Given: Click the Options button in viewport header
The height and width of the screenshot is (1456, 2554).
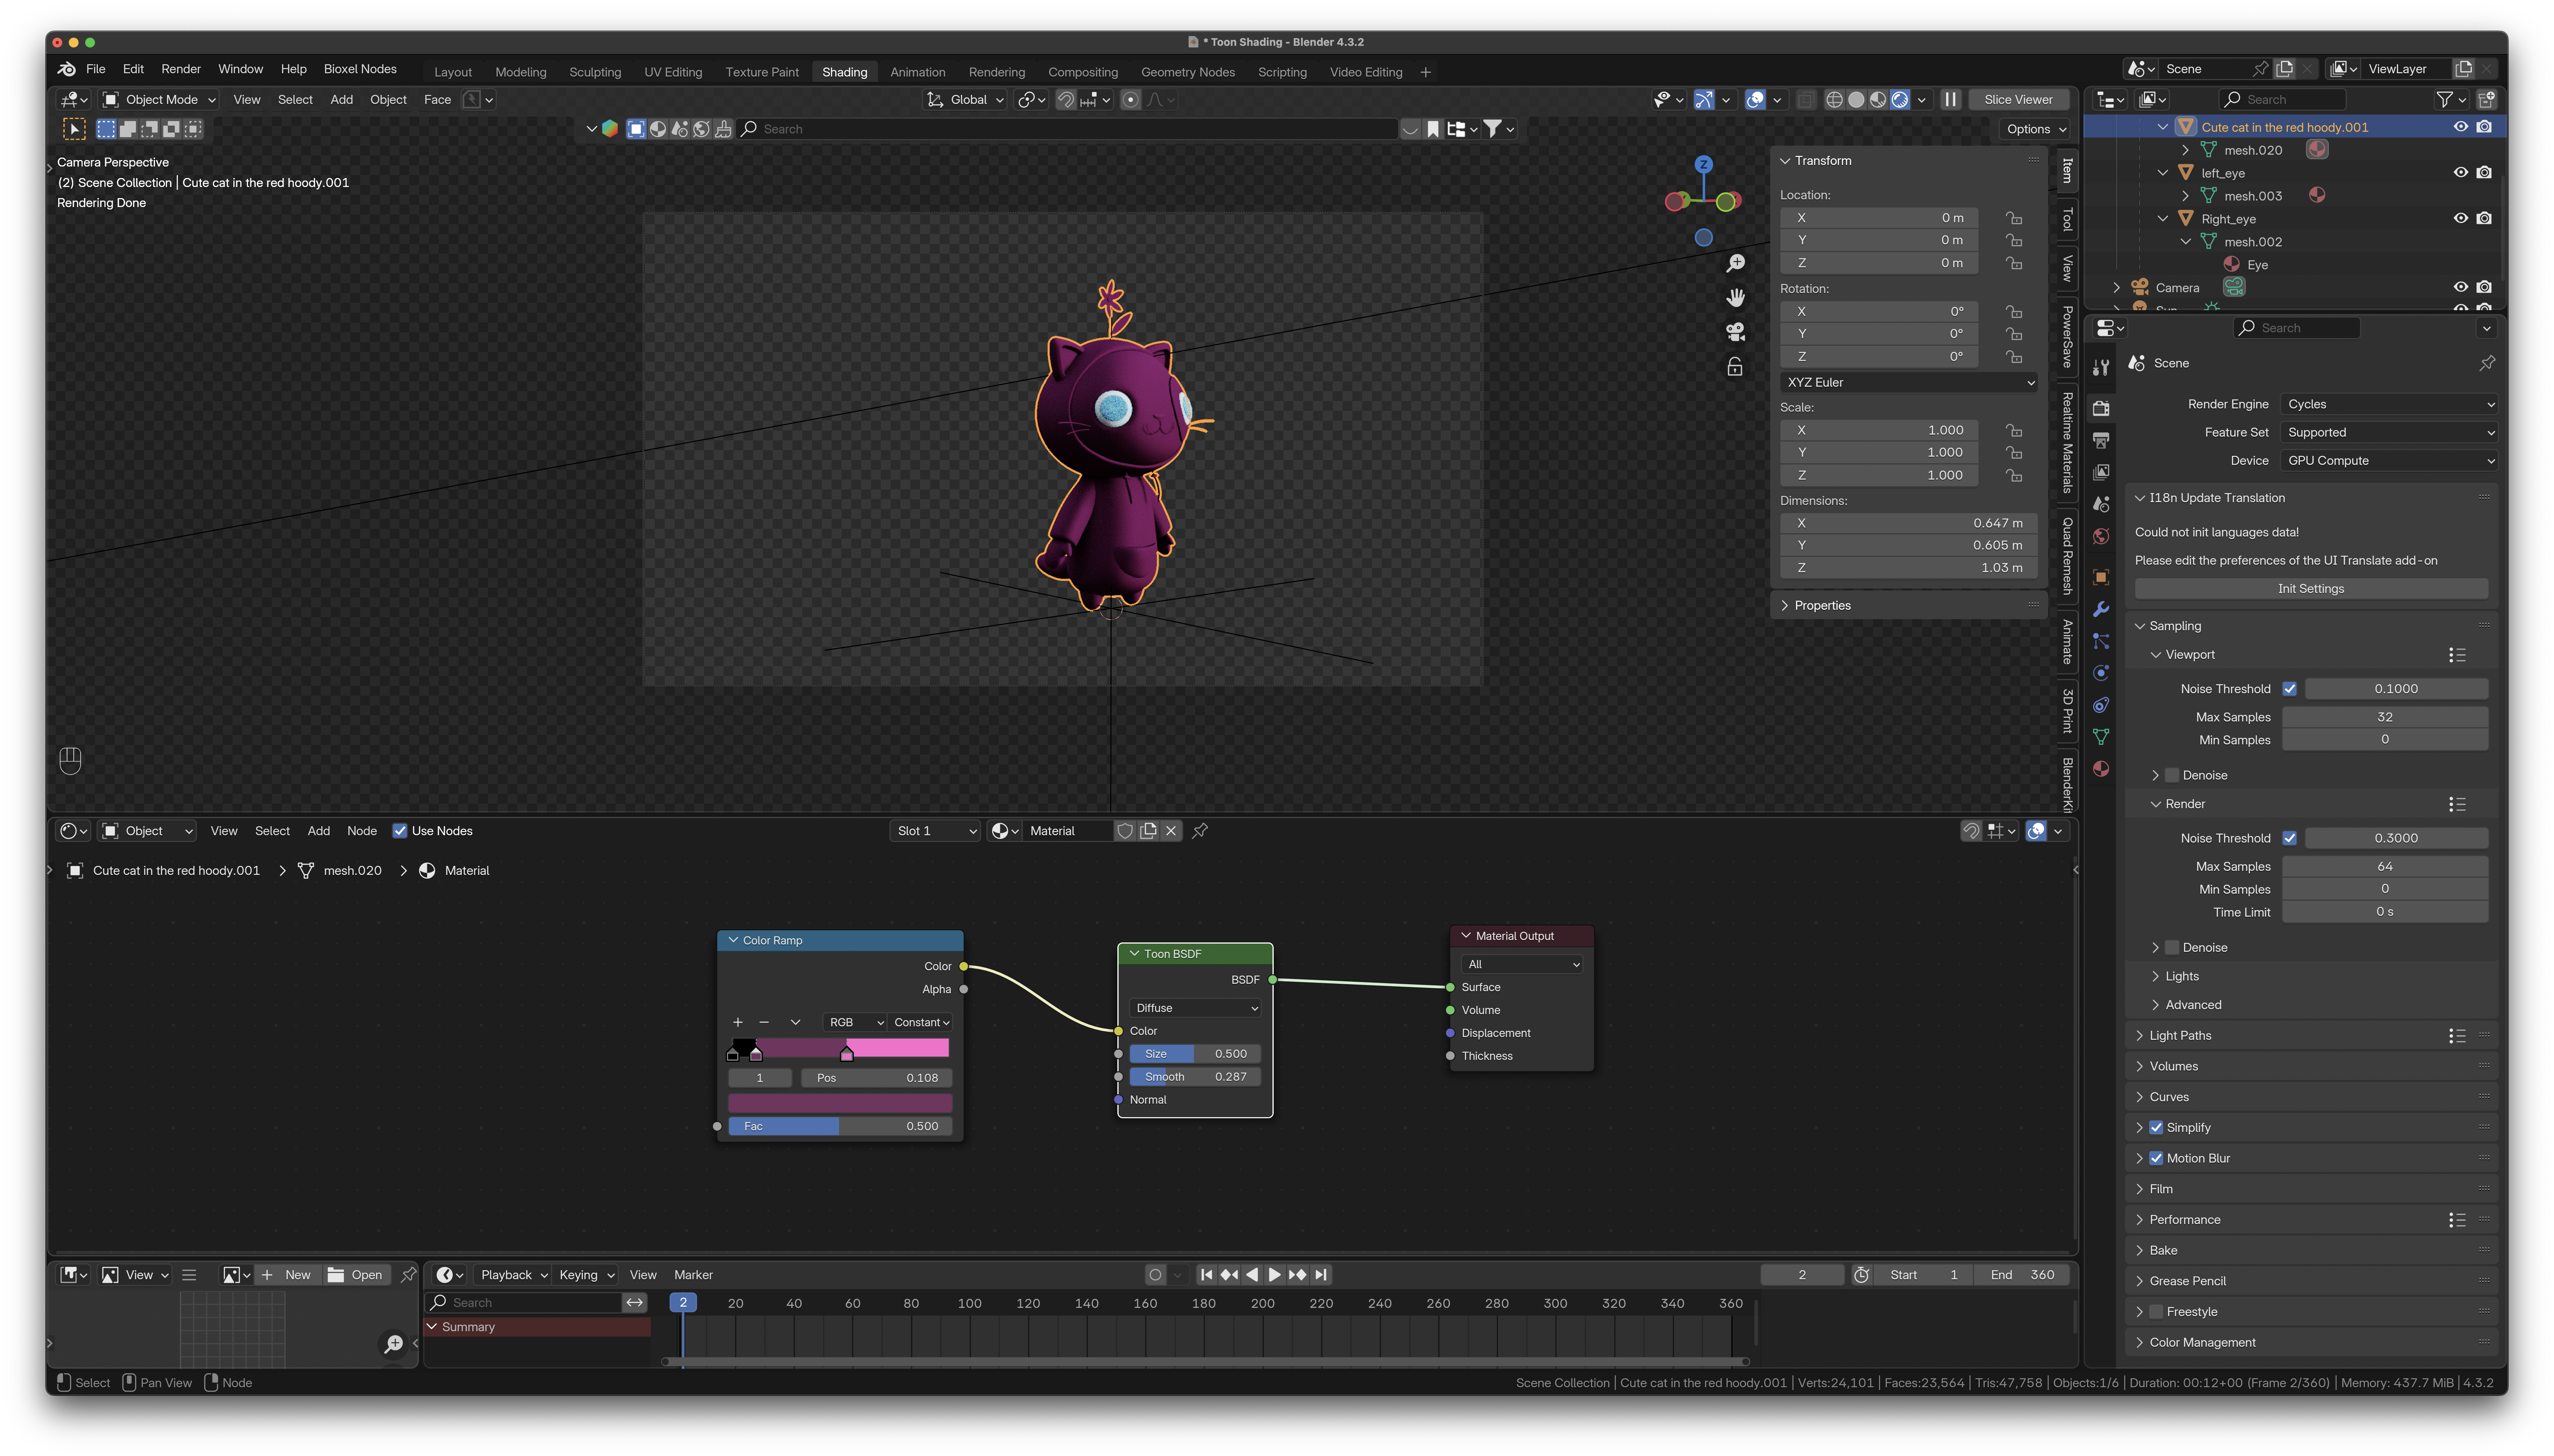Looking at the screenshot, I should [x=2035, y=129].
